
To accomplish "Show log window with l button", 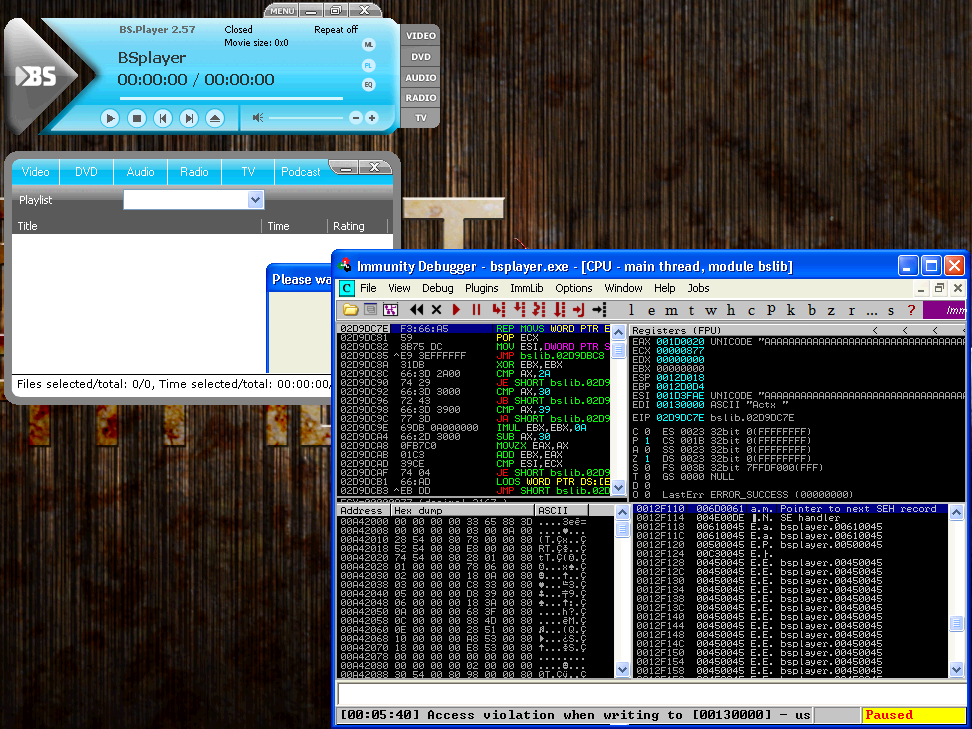I will click(x=631, y=310).
